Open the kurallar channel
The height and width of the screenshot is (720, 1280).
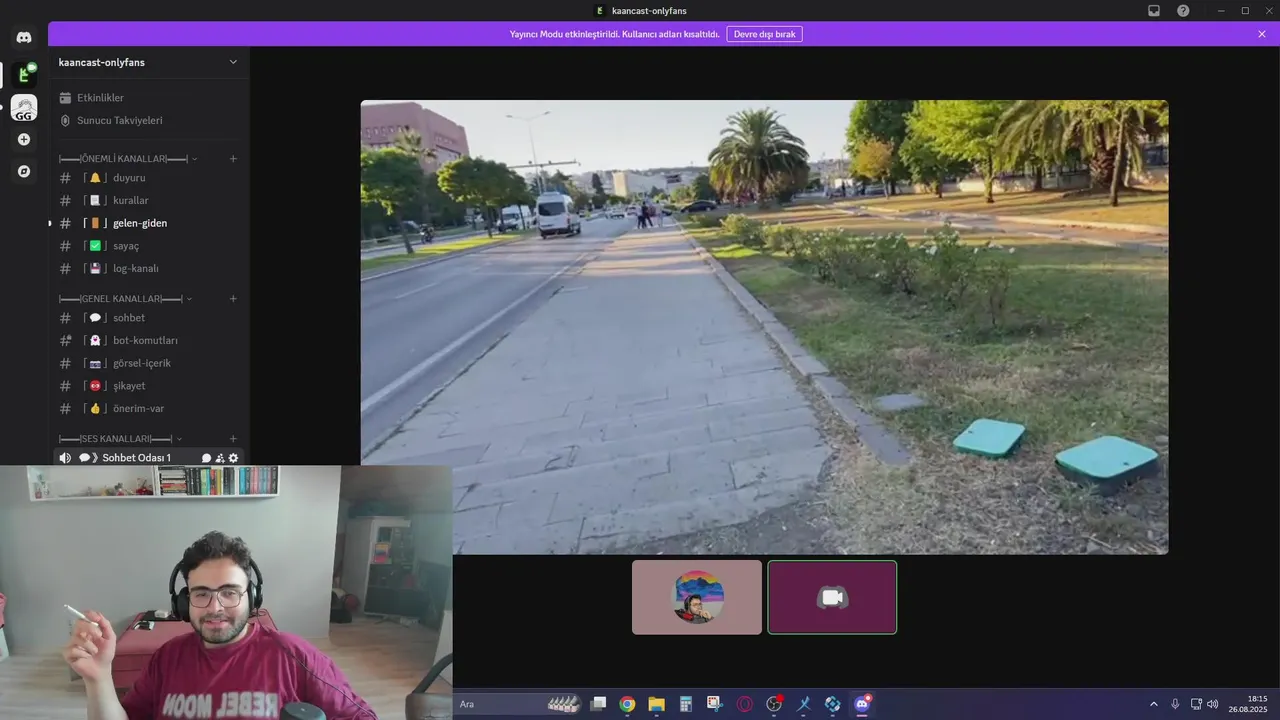[x=148, y=200]
